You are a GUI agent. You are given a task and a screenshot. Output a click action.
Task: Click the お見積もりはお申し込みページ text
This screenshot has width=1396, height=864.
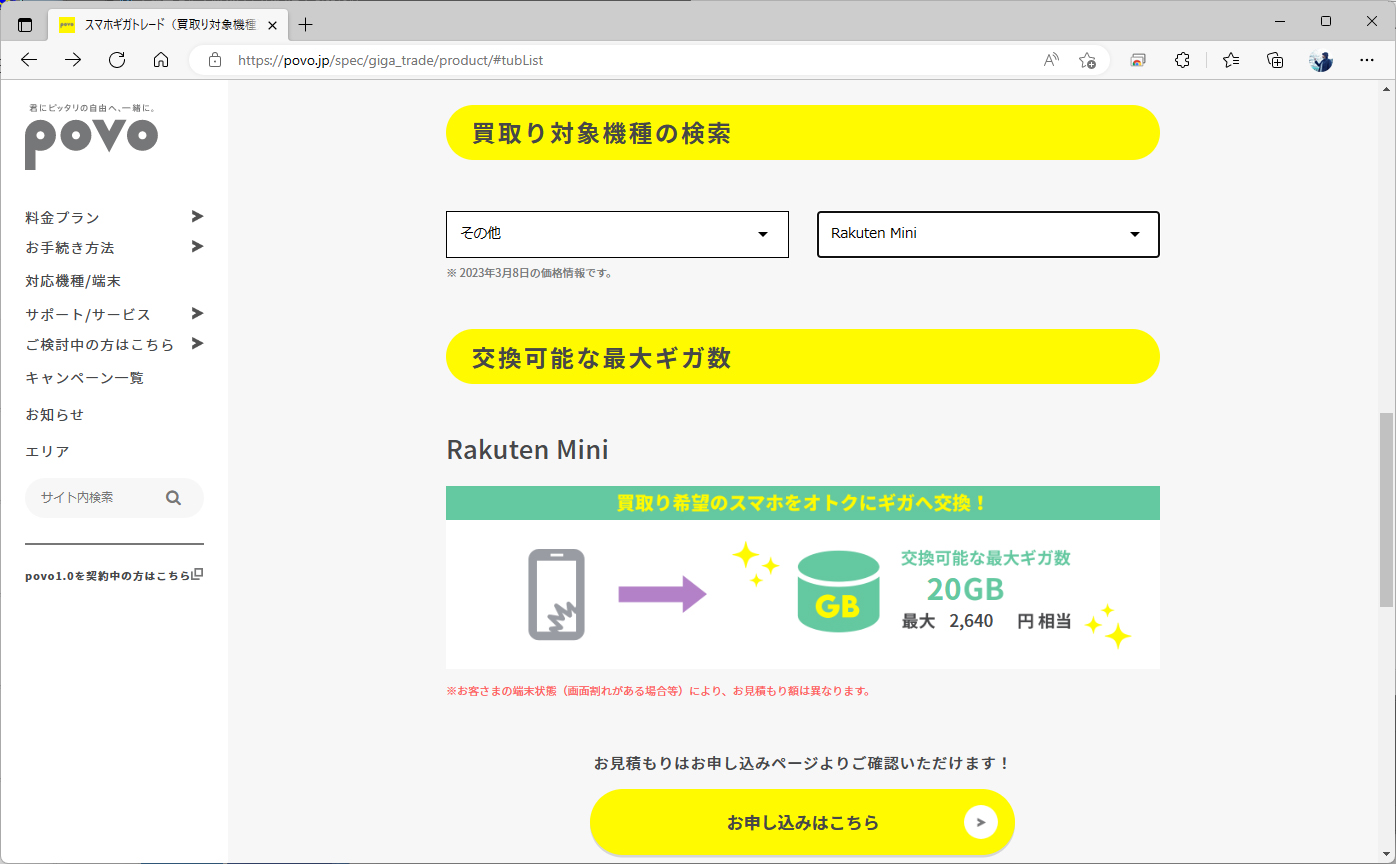(802, 763)
